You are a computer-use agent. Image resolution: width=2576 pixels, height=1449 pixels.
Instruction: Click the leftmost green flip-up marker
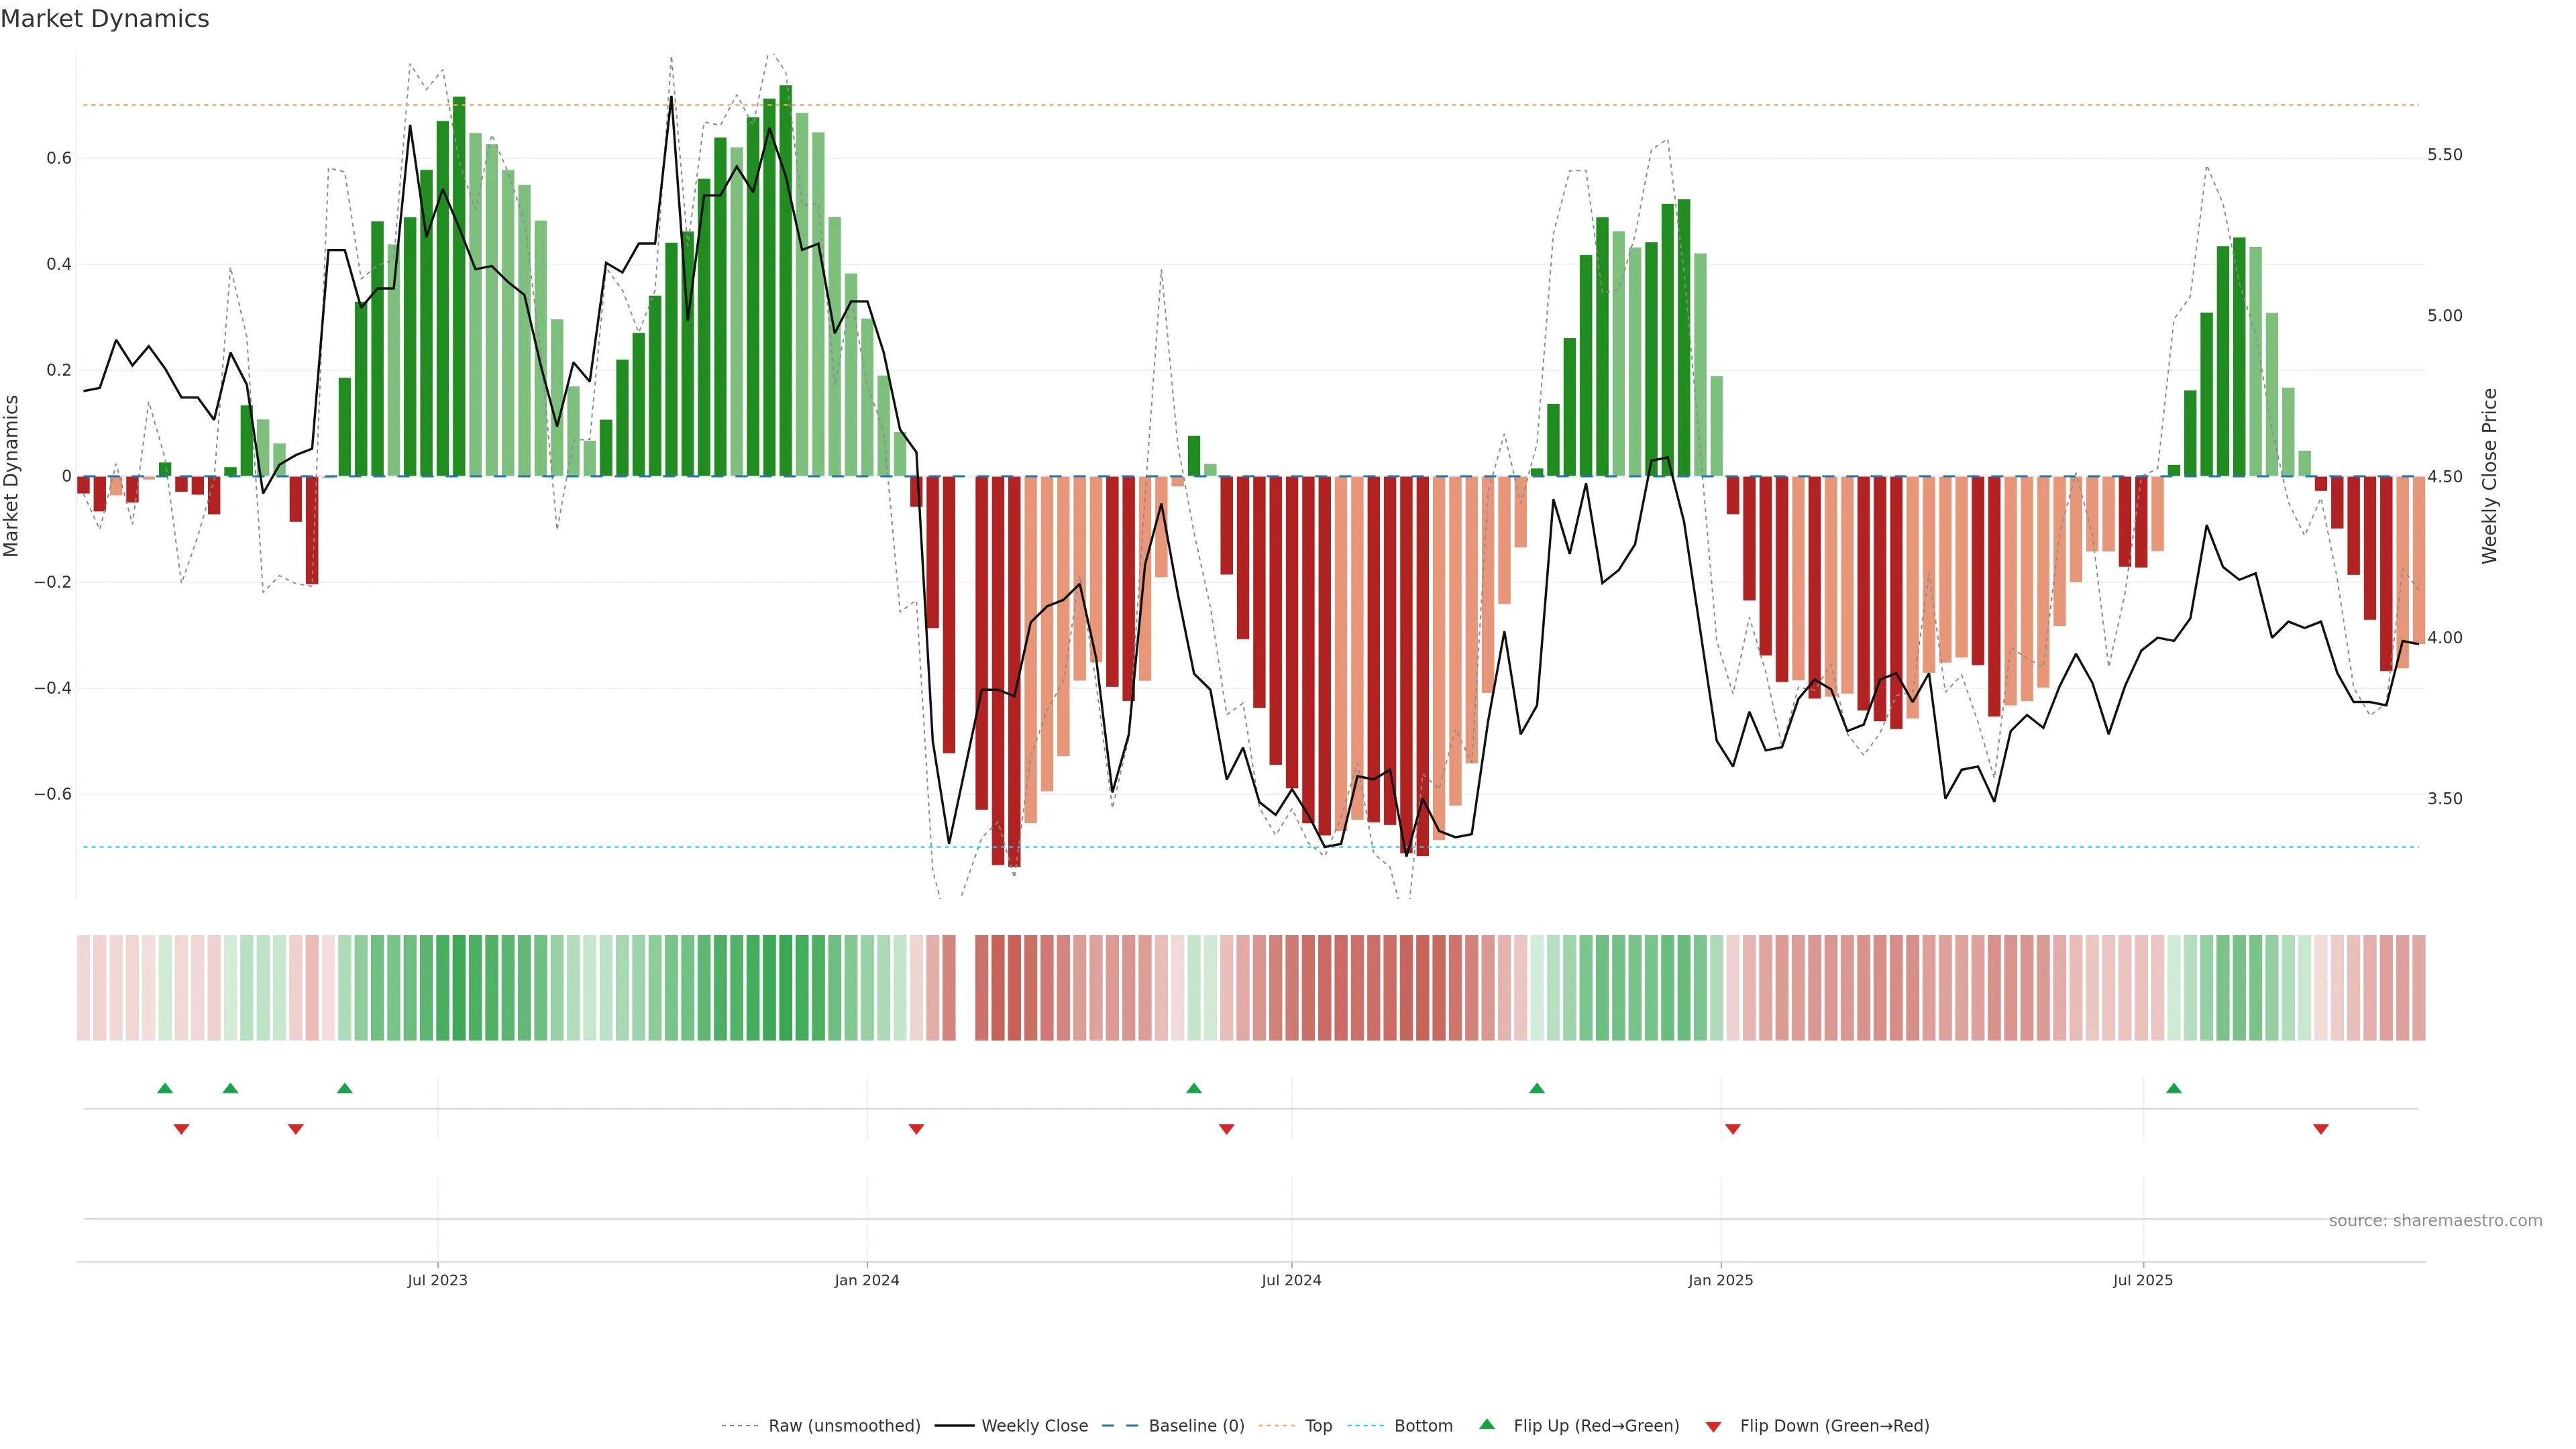[165, 1088]
